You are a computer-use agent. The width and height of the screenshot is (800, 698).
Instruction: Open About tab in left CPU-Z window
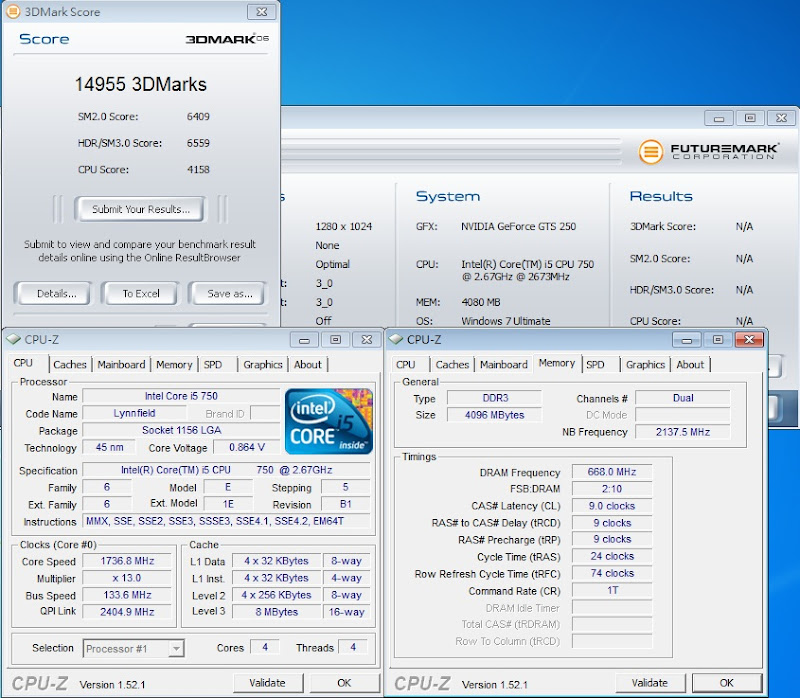(308, 364)
